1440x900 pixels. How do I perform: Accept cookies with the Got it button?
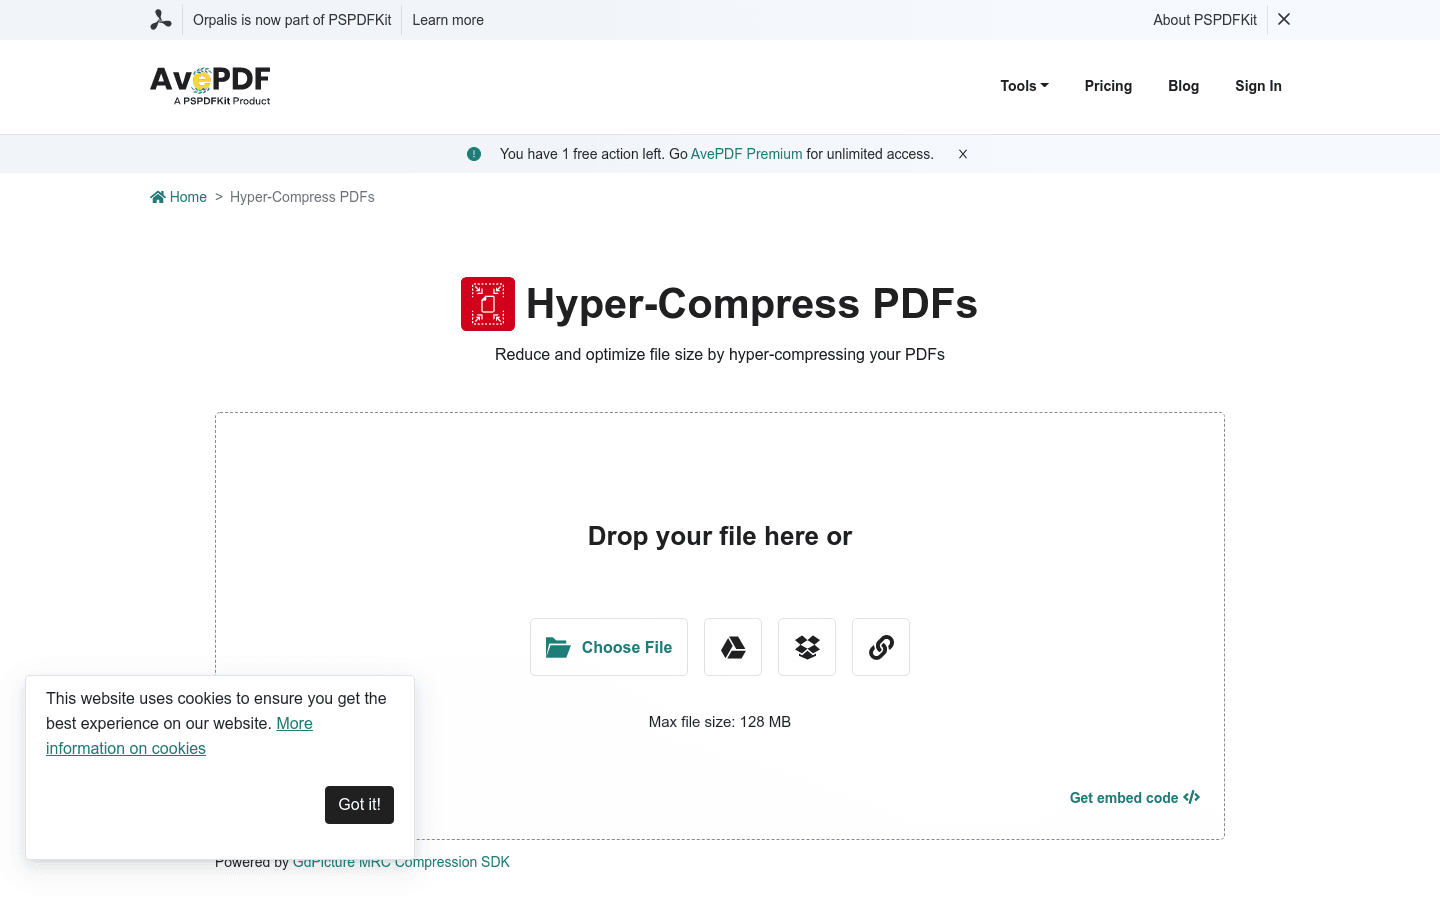(x=359, y=804)
